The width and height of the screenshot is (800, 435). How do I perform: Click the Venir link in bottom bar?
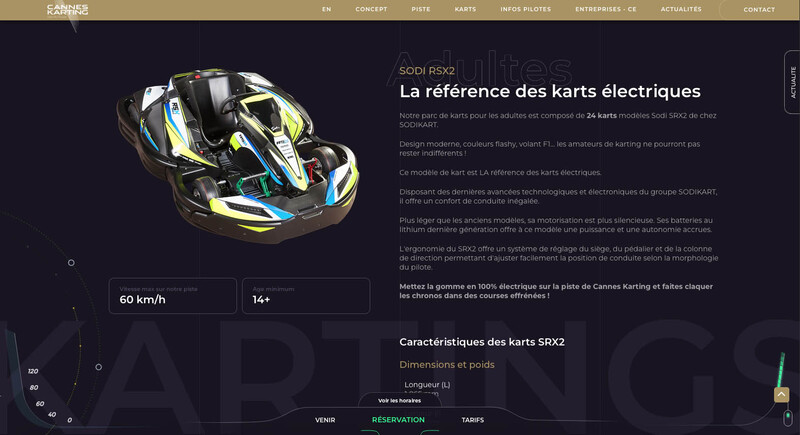tap(325, 420)
